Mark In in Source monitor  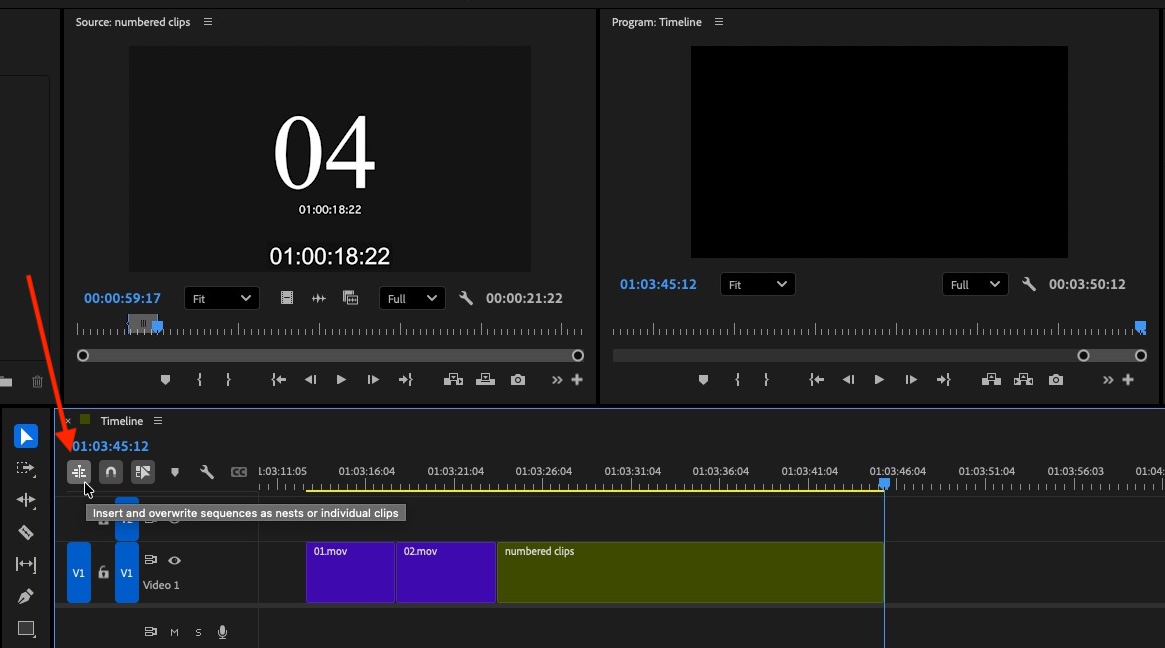(x=199, y=380)
